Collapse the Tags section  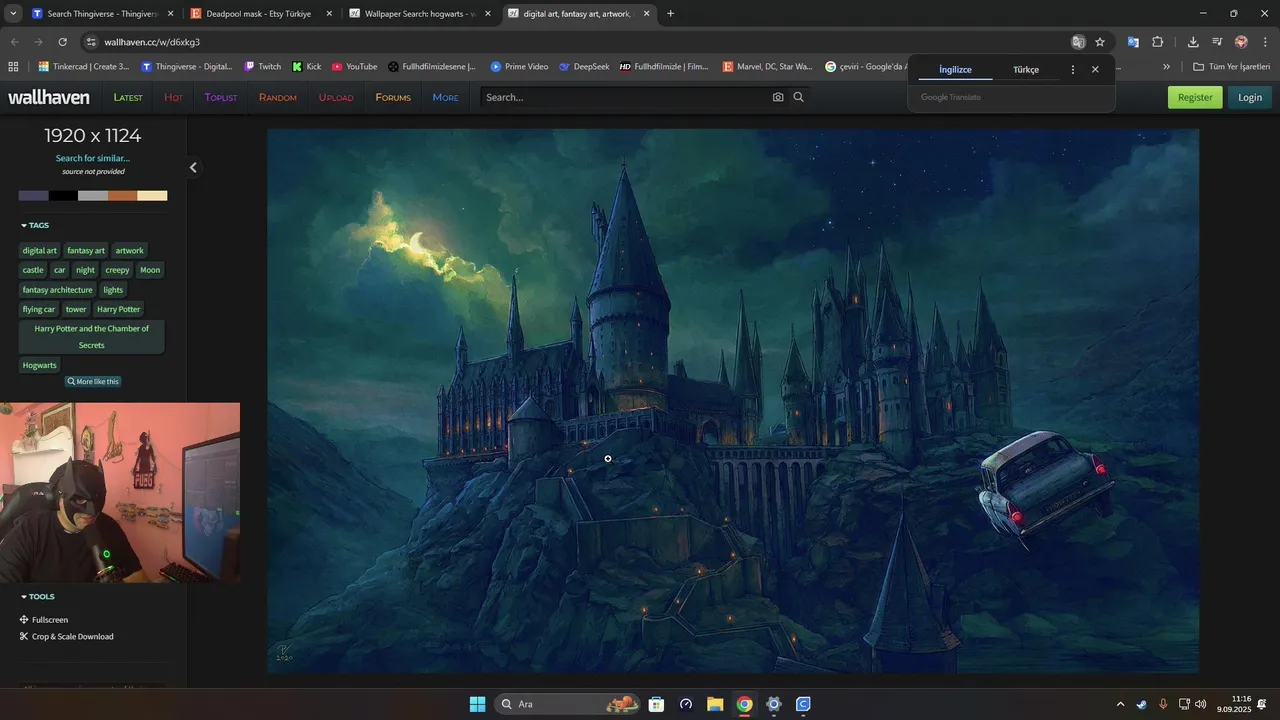click(35, 225)
